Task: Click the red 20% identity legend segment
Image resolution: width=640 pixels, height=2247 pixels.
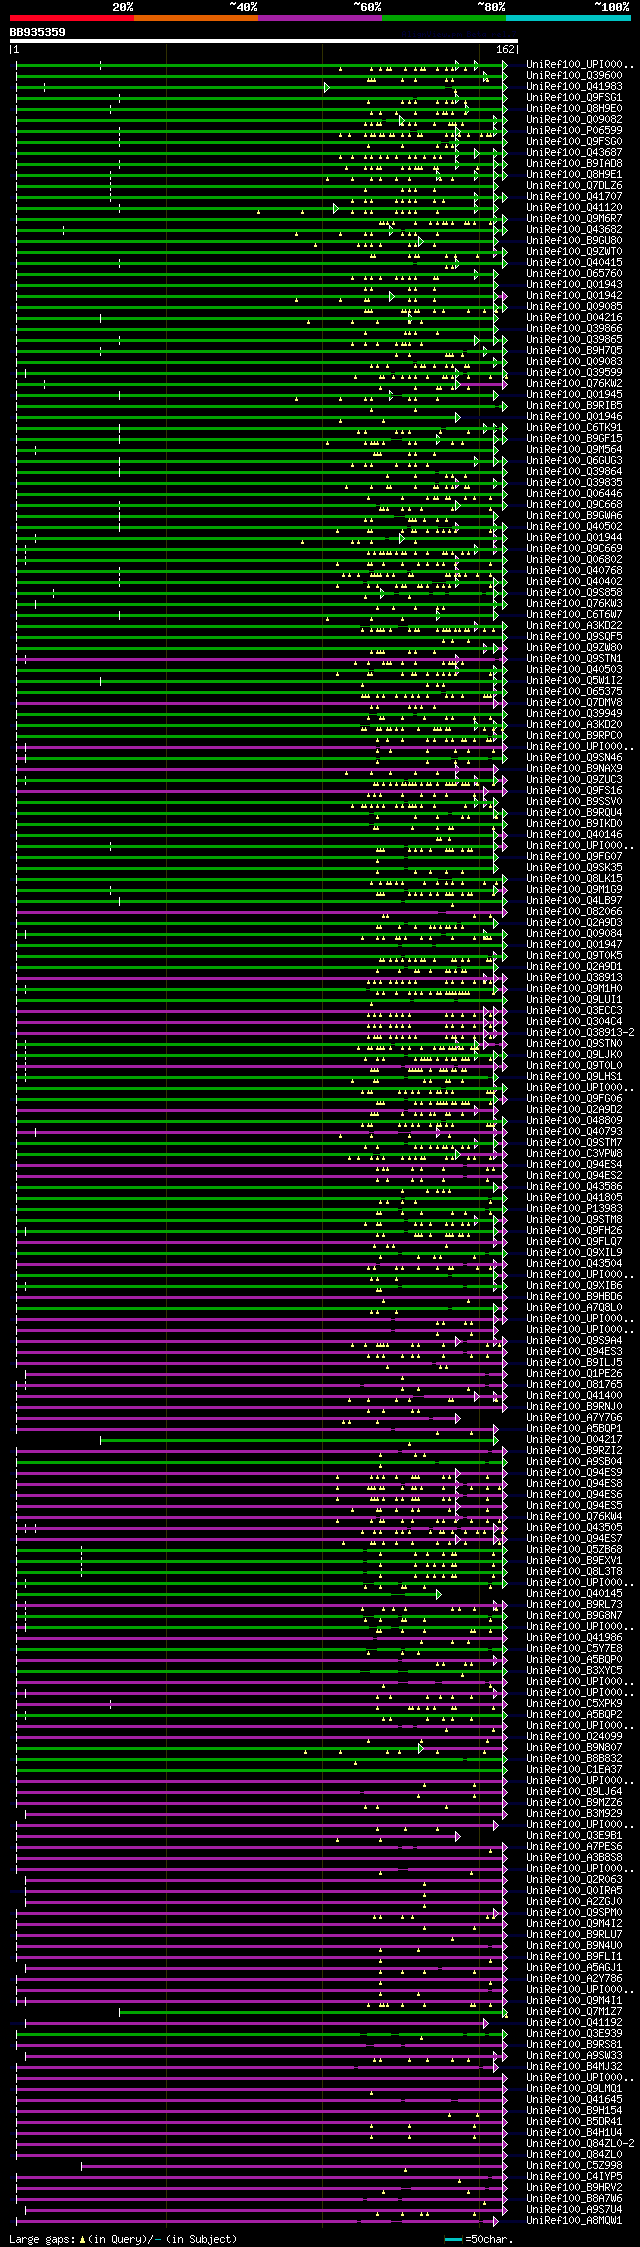Action: (71, 17)
